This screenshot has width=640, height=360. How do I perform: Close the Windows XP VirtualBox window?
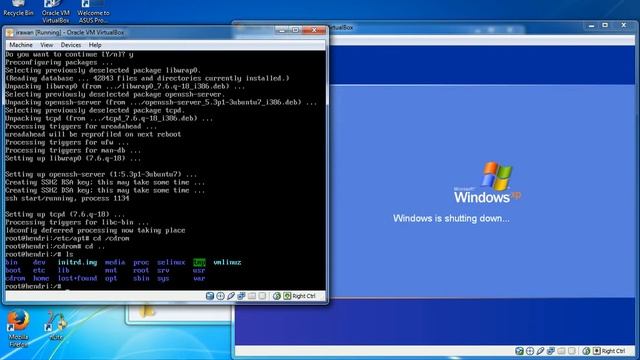coord(624,25)
